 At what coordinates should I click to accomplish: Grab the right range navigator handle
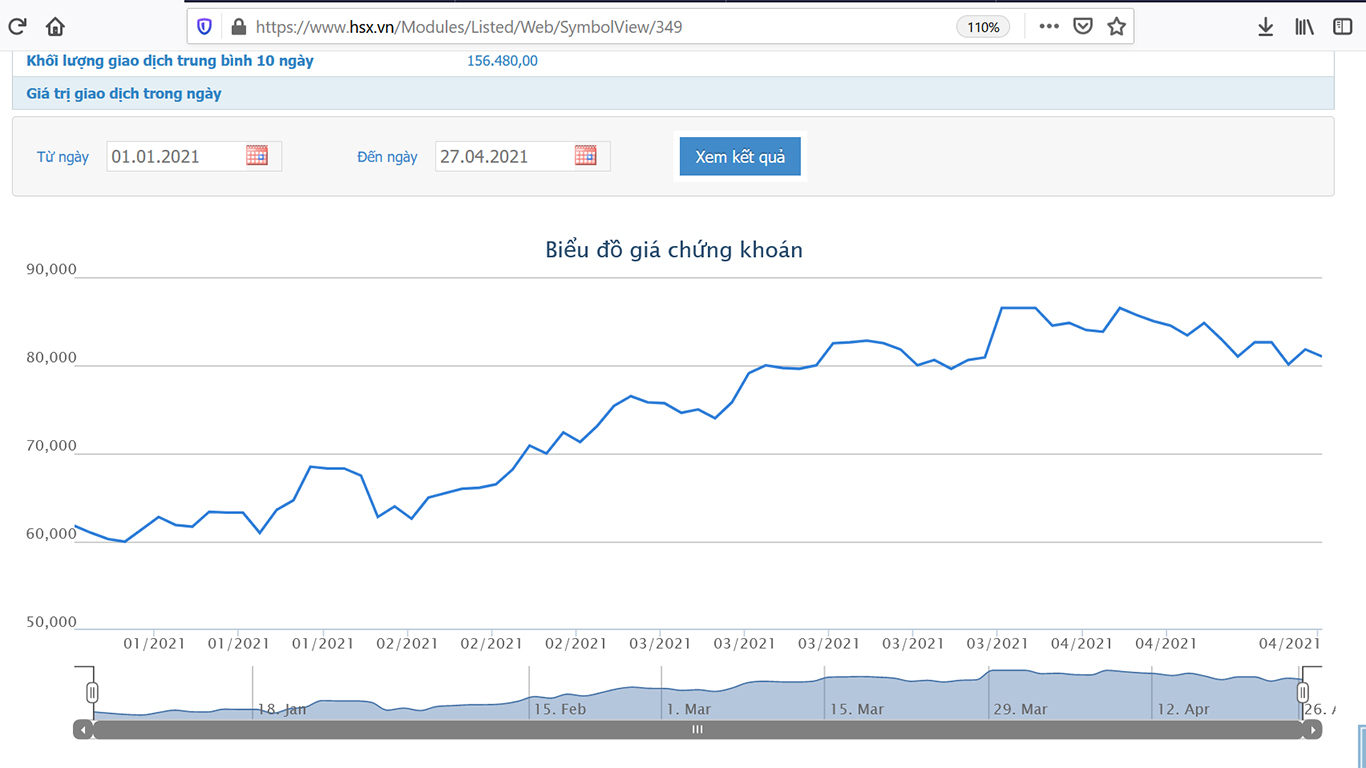(x=1303, y=692)
